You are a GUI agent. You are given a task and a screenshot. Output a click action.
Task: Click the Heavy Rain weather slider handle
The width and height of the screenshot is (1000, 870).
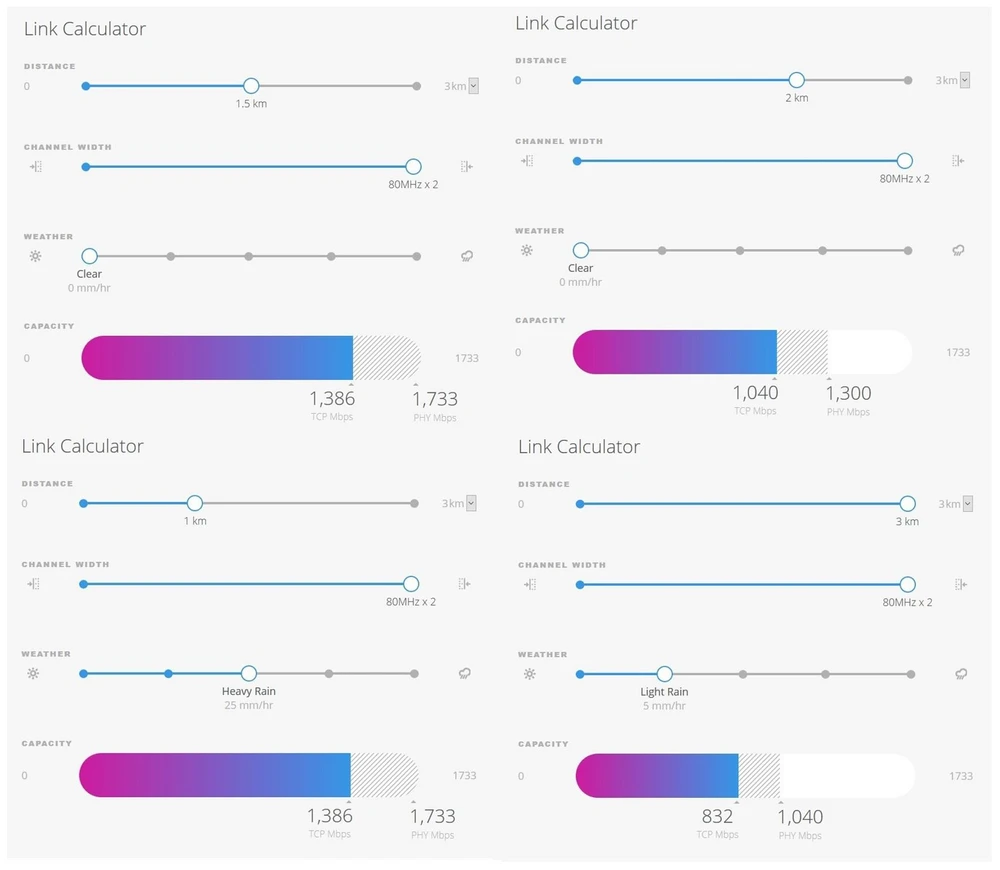pyautogui.click(x=249, y=673)
